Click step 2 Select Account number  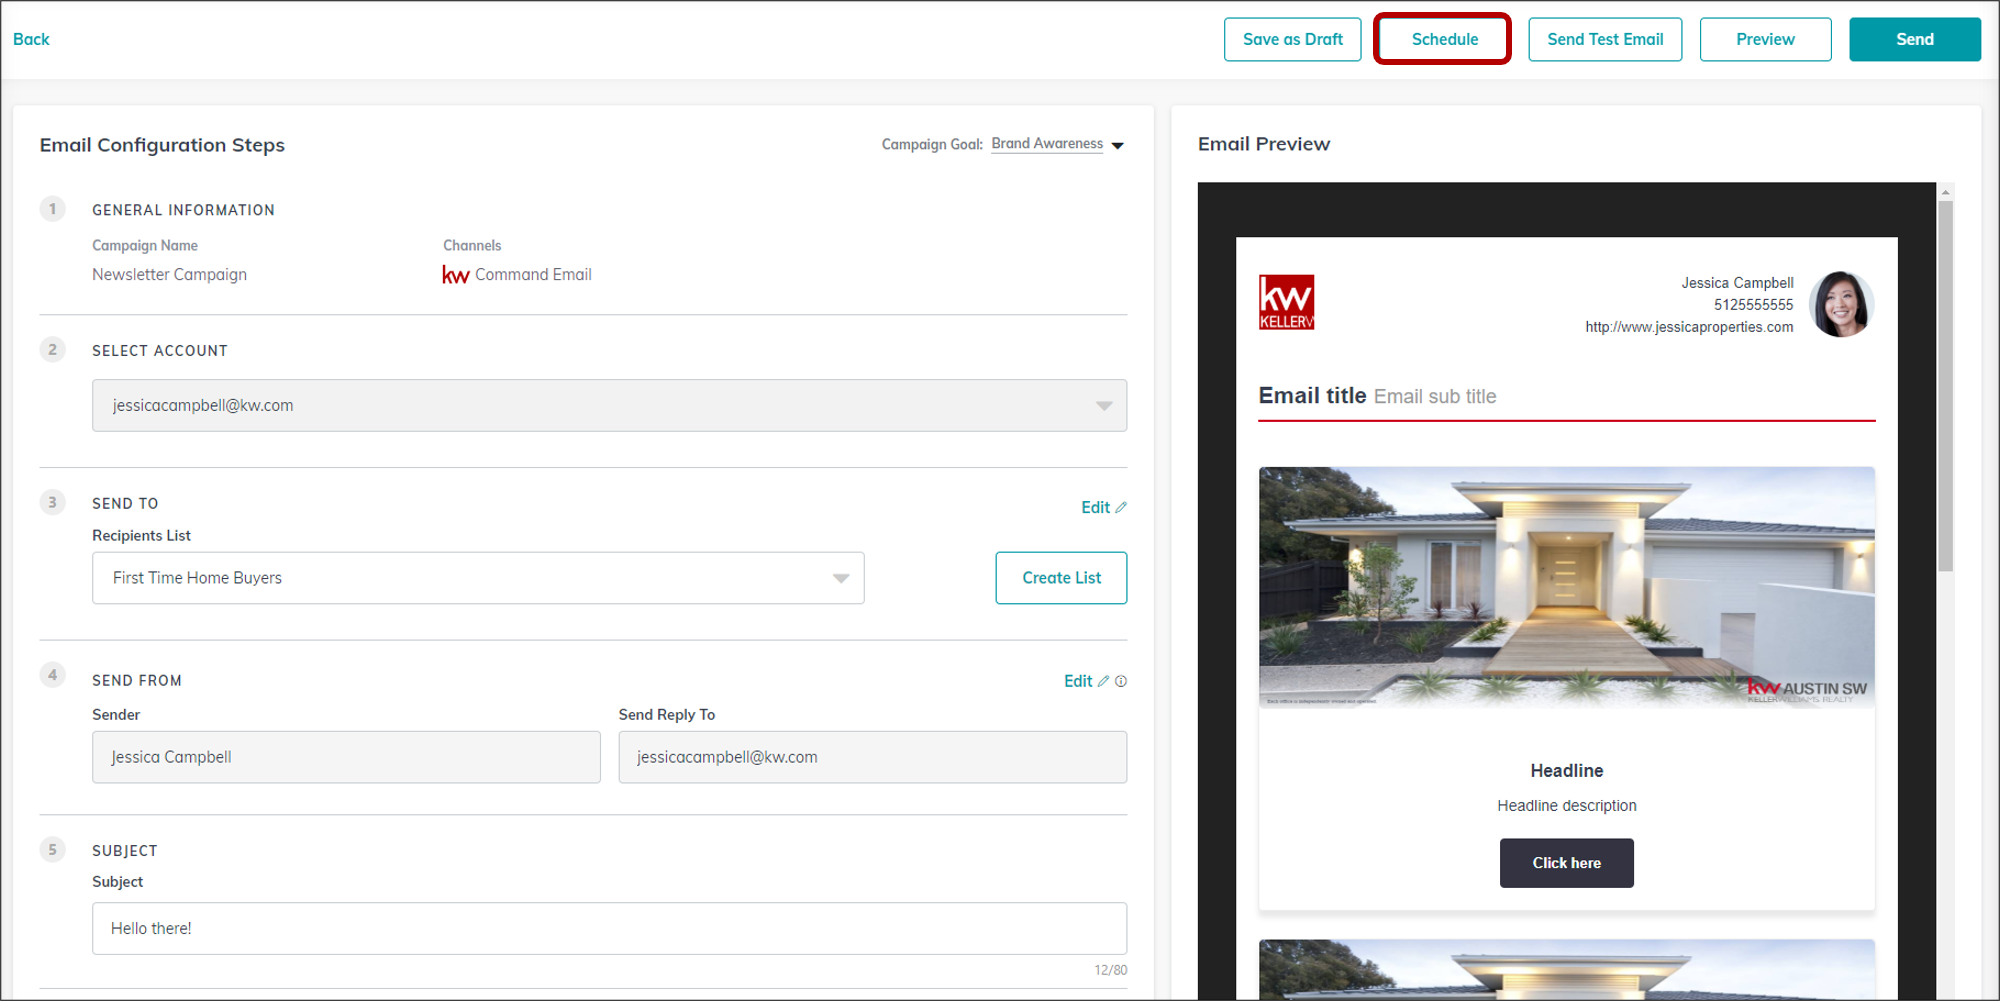[x=53, y=349]
